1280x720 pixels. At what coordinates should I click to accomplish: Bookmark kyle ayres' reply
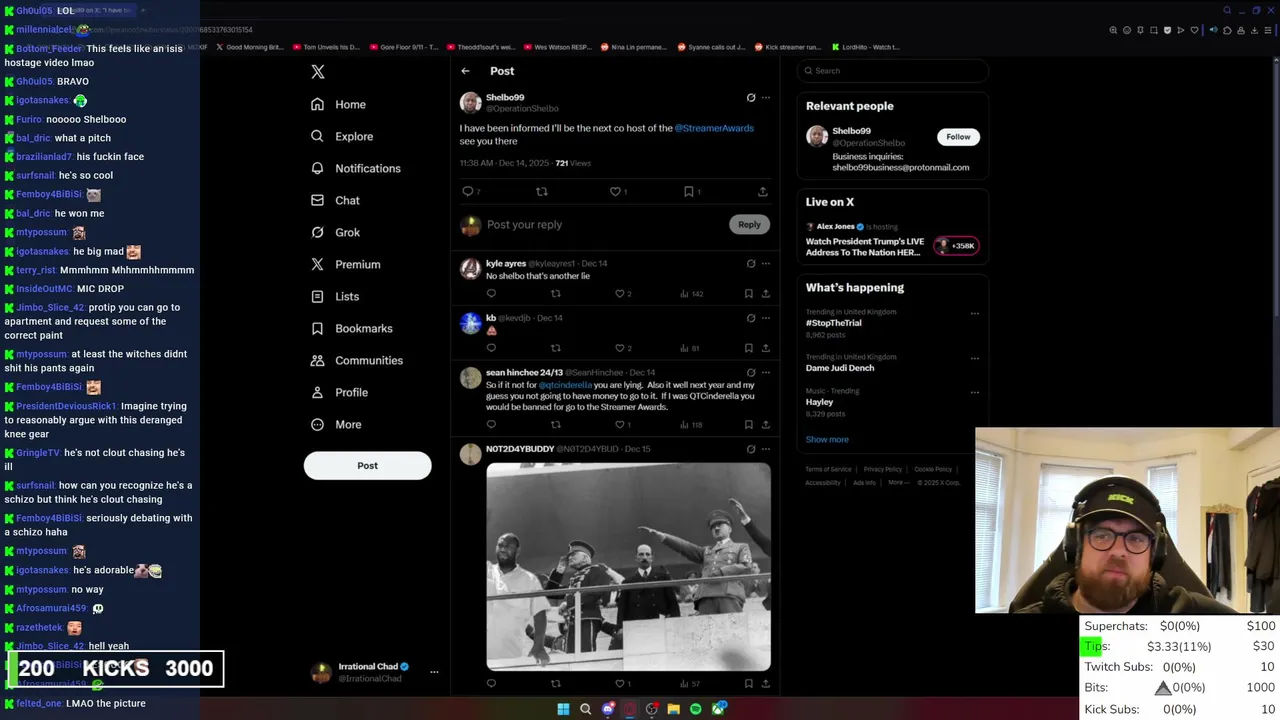(748, 294)
